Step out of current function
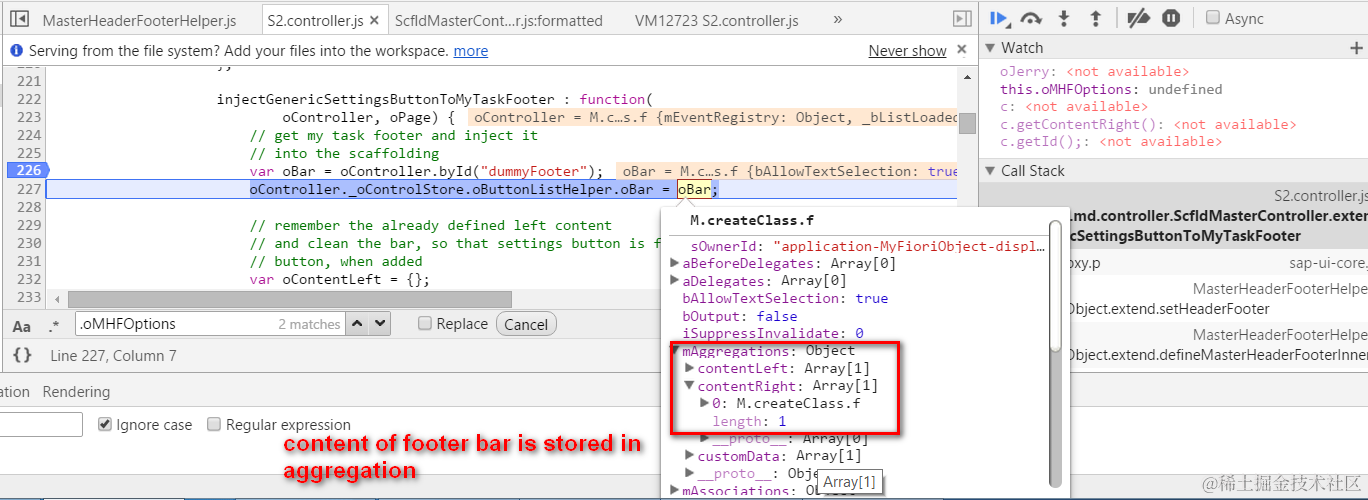 pos(1095,18)
